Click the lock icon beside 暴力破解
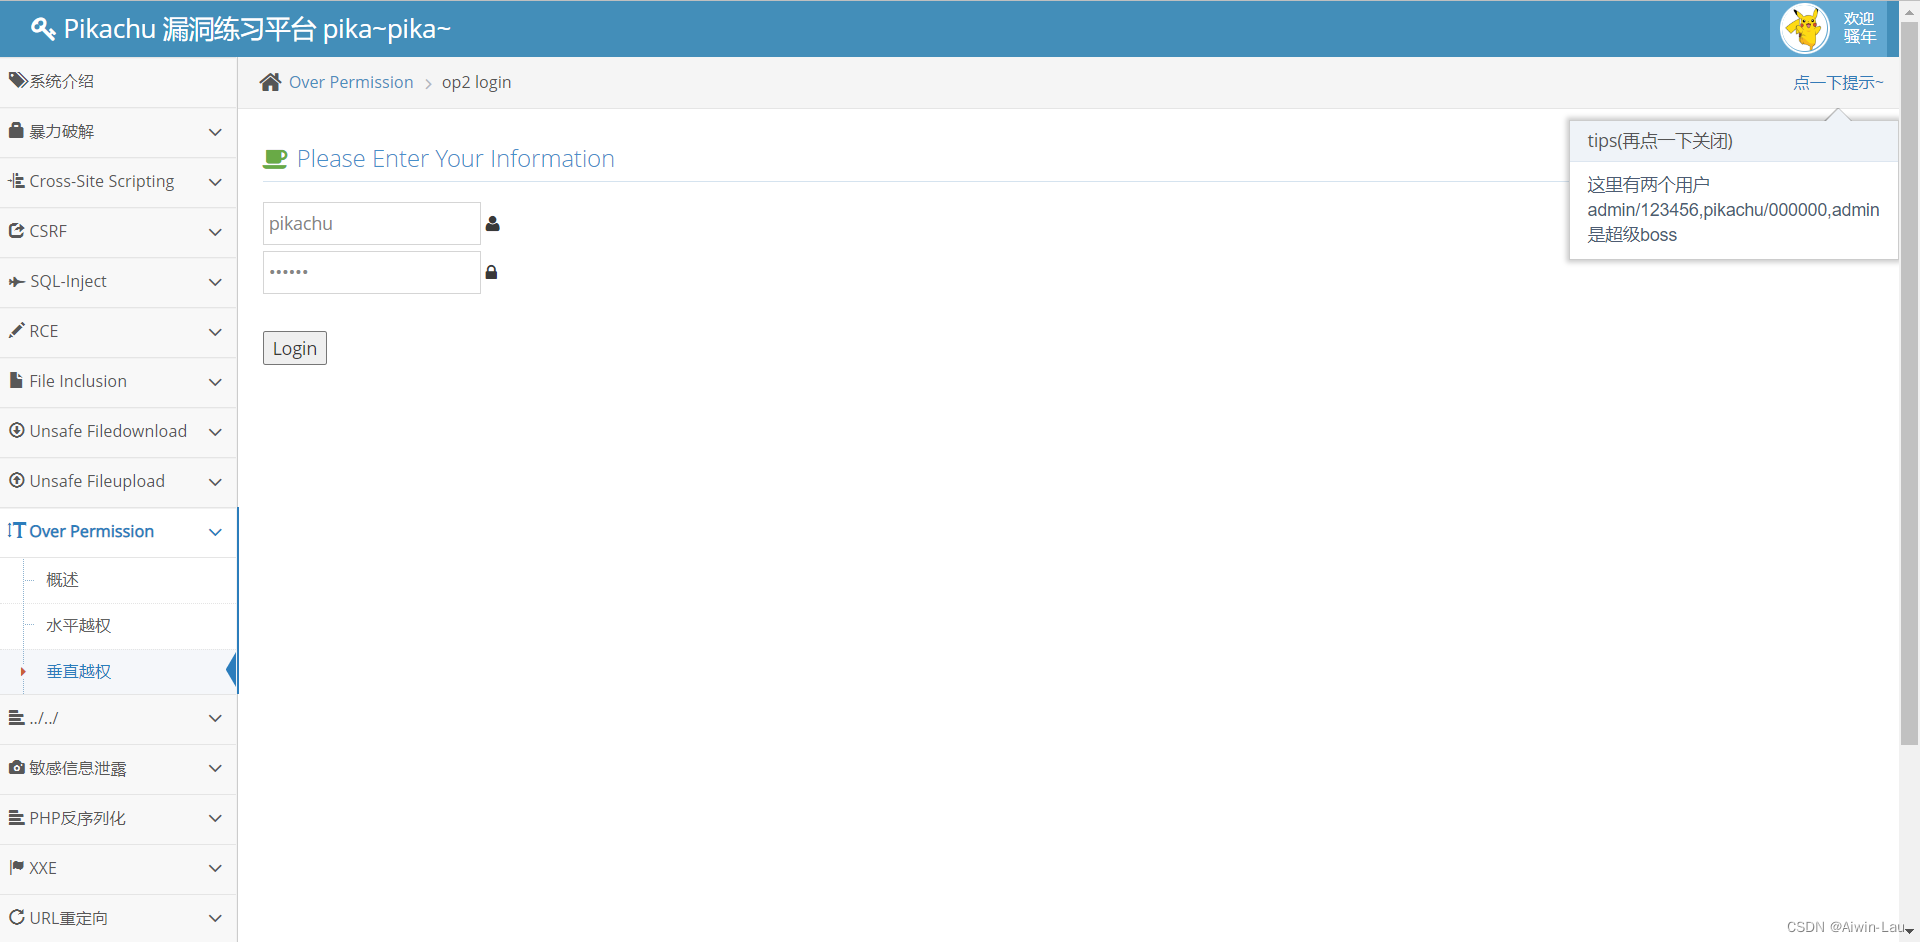This screenshot has height=942, width=1920. pos(16,130)
